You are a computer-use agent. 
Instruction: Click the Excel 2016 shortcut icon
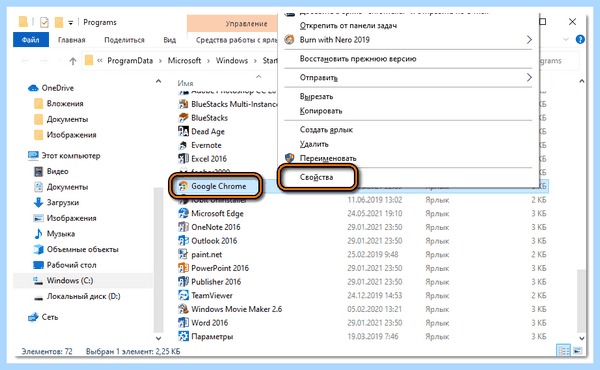coord(183,159)
